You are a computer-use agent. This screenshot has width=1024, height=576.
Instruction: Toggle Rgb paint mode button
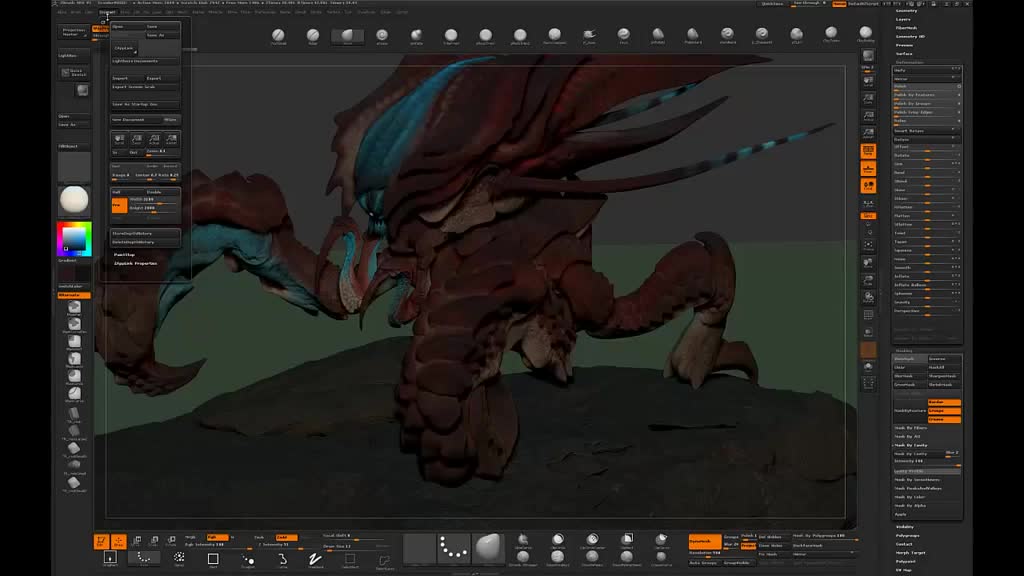217,537
